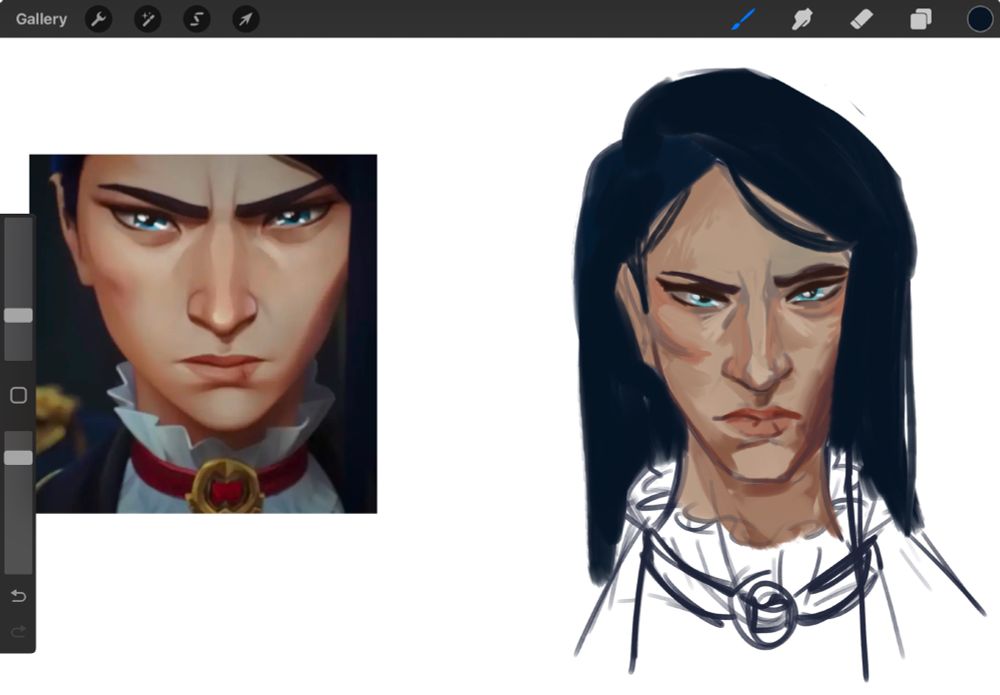Viewport: 1000px width, 695px height.
Task: Click the brush opacity slider handle
Action: [18, 457]
